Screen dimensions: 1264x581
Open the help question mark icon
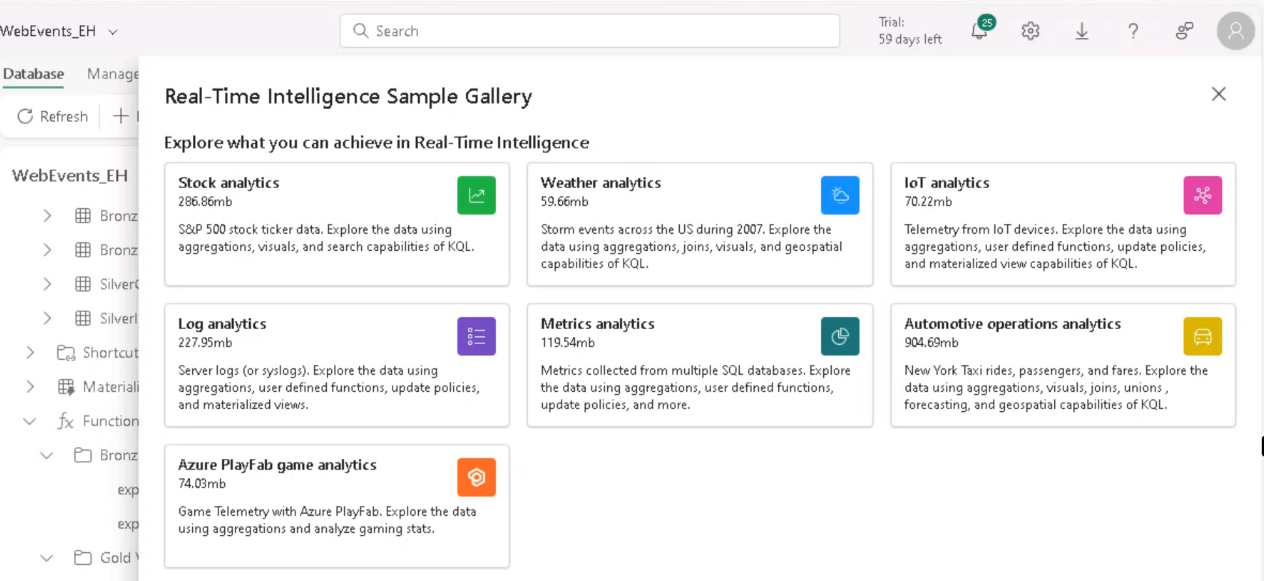coord(1133,31)
